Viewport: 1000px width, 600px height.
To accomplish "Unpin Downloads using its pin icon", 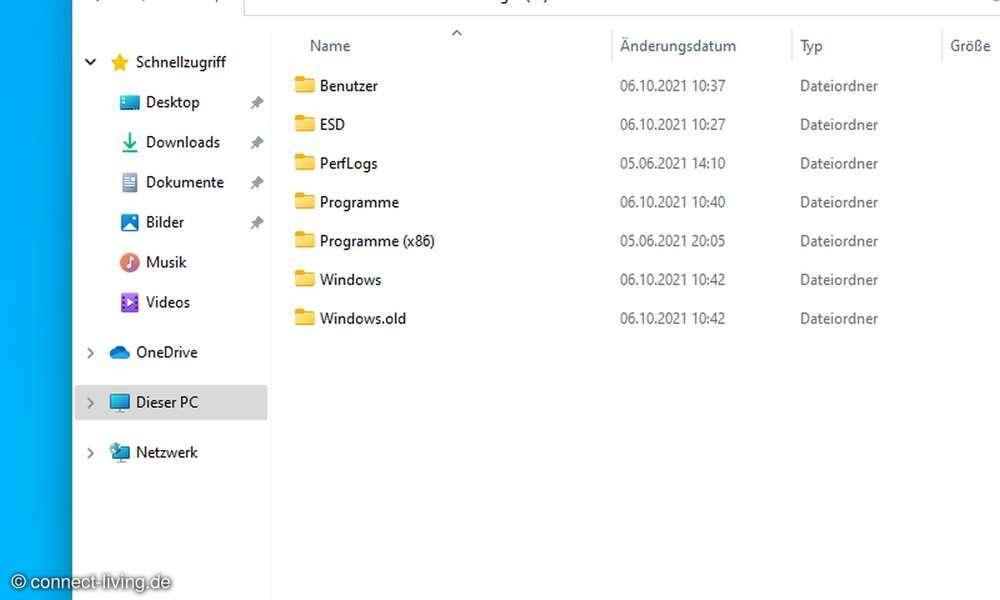I will (x=257, y=142).
